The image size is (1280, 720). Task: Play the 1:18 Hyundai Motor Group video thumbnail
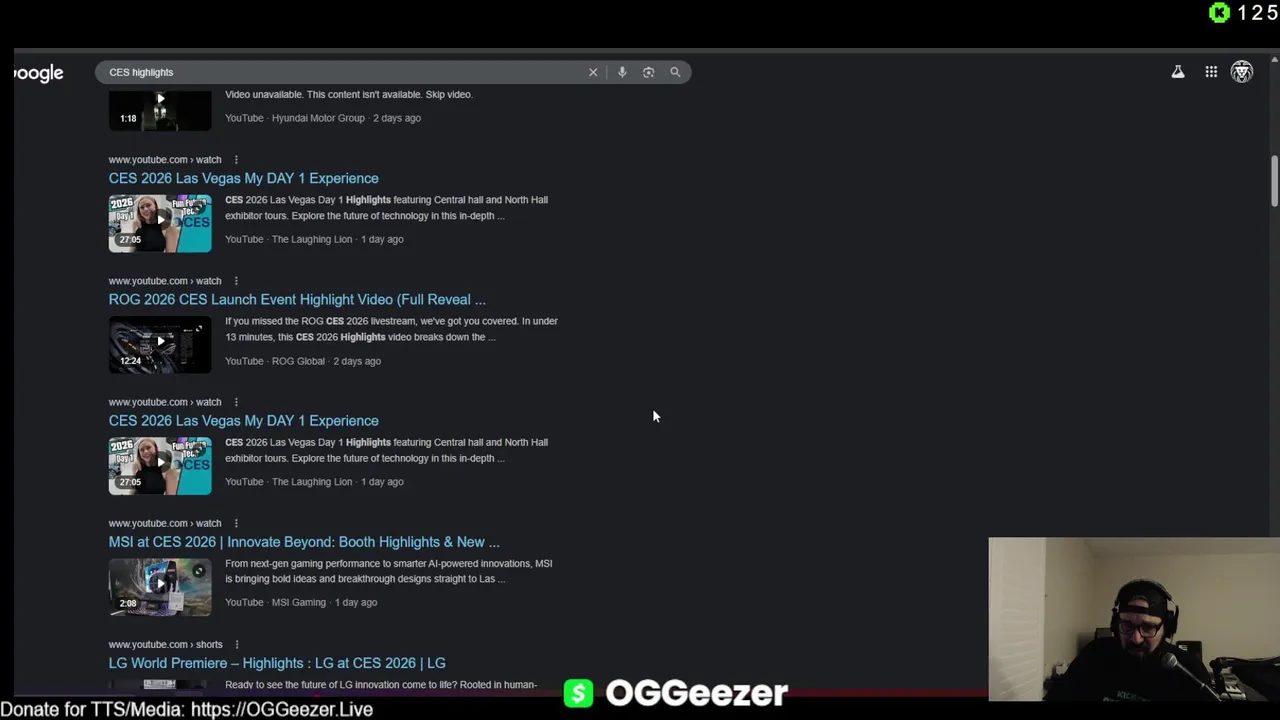click(x=160, y=110)
